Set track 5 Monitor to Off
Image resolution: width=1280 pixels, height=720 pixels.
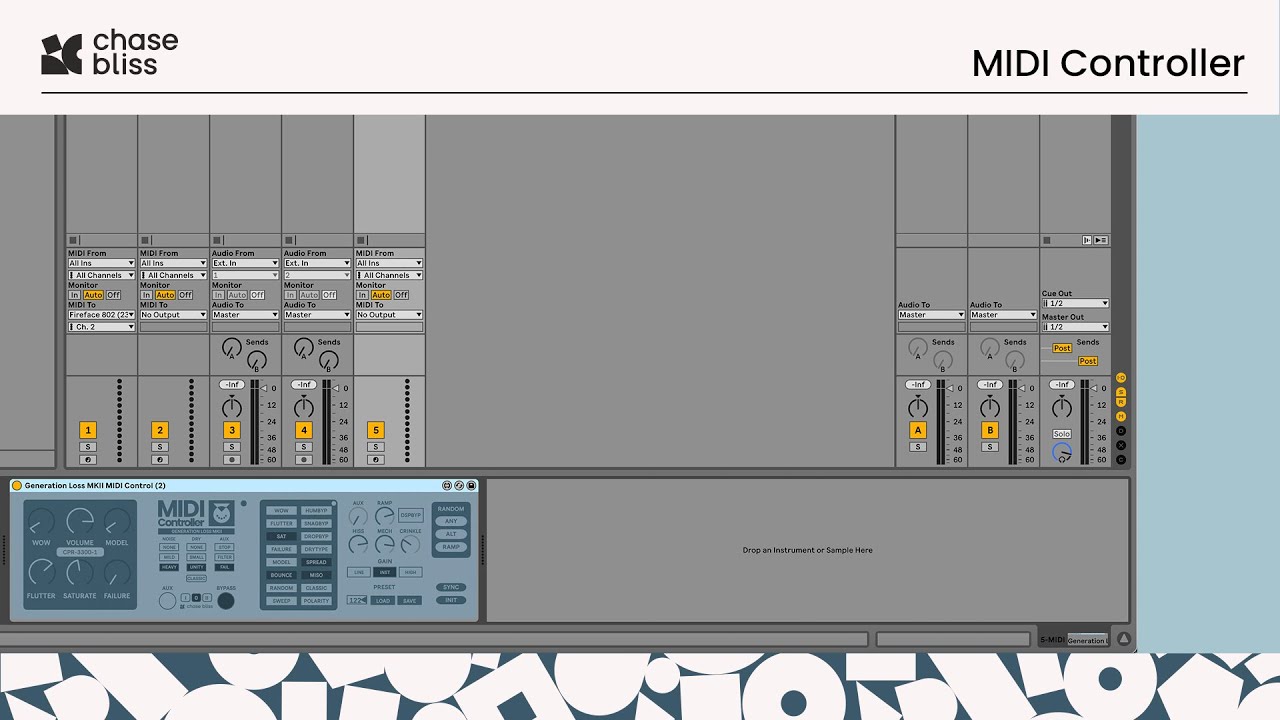(x=401, y=295)
